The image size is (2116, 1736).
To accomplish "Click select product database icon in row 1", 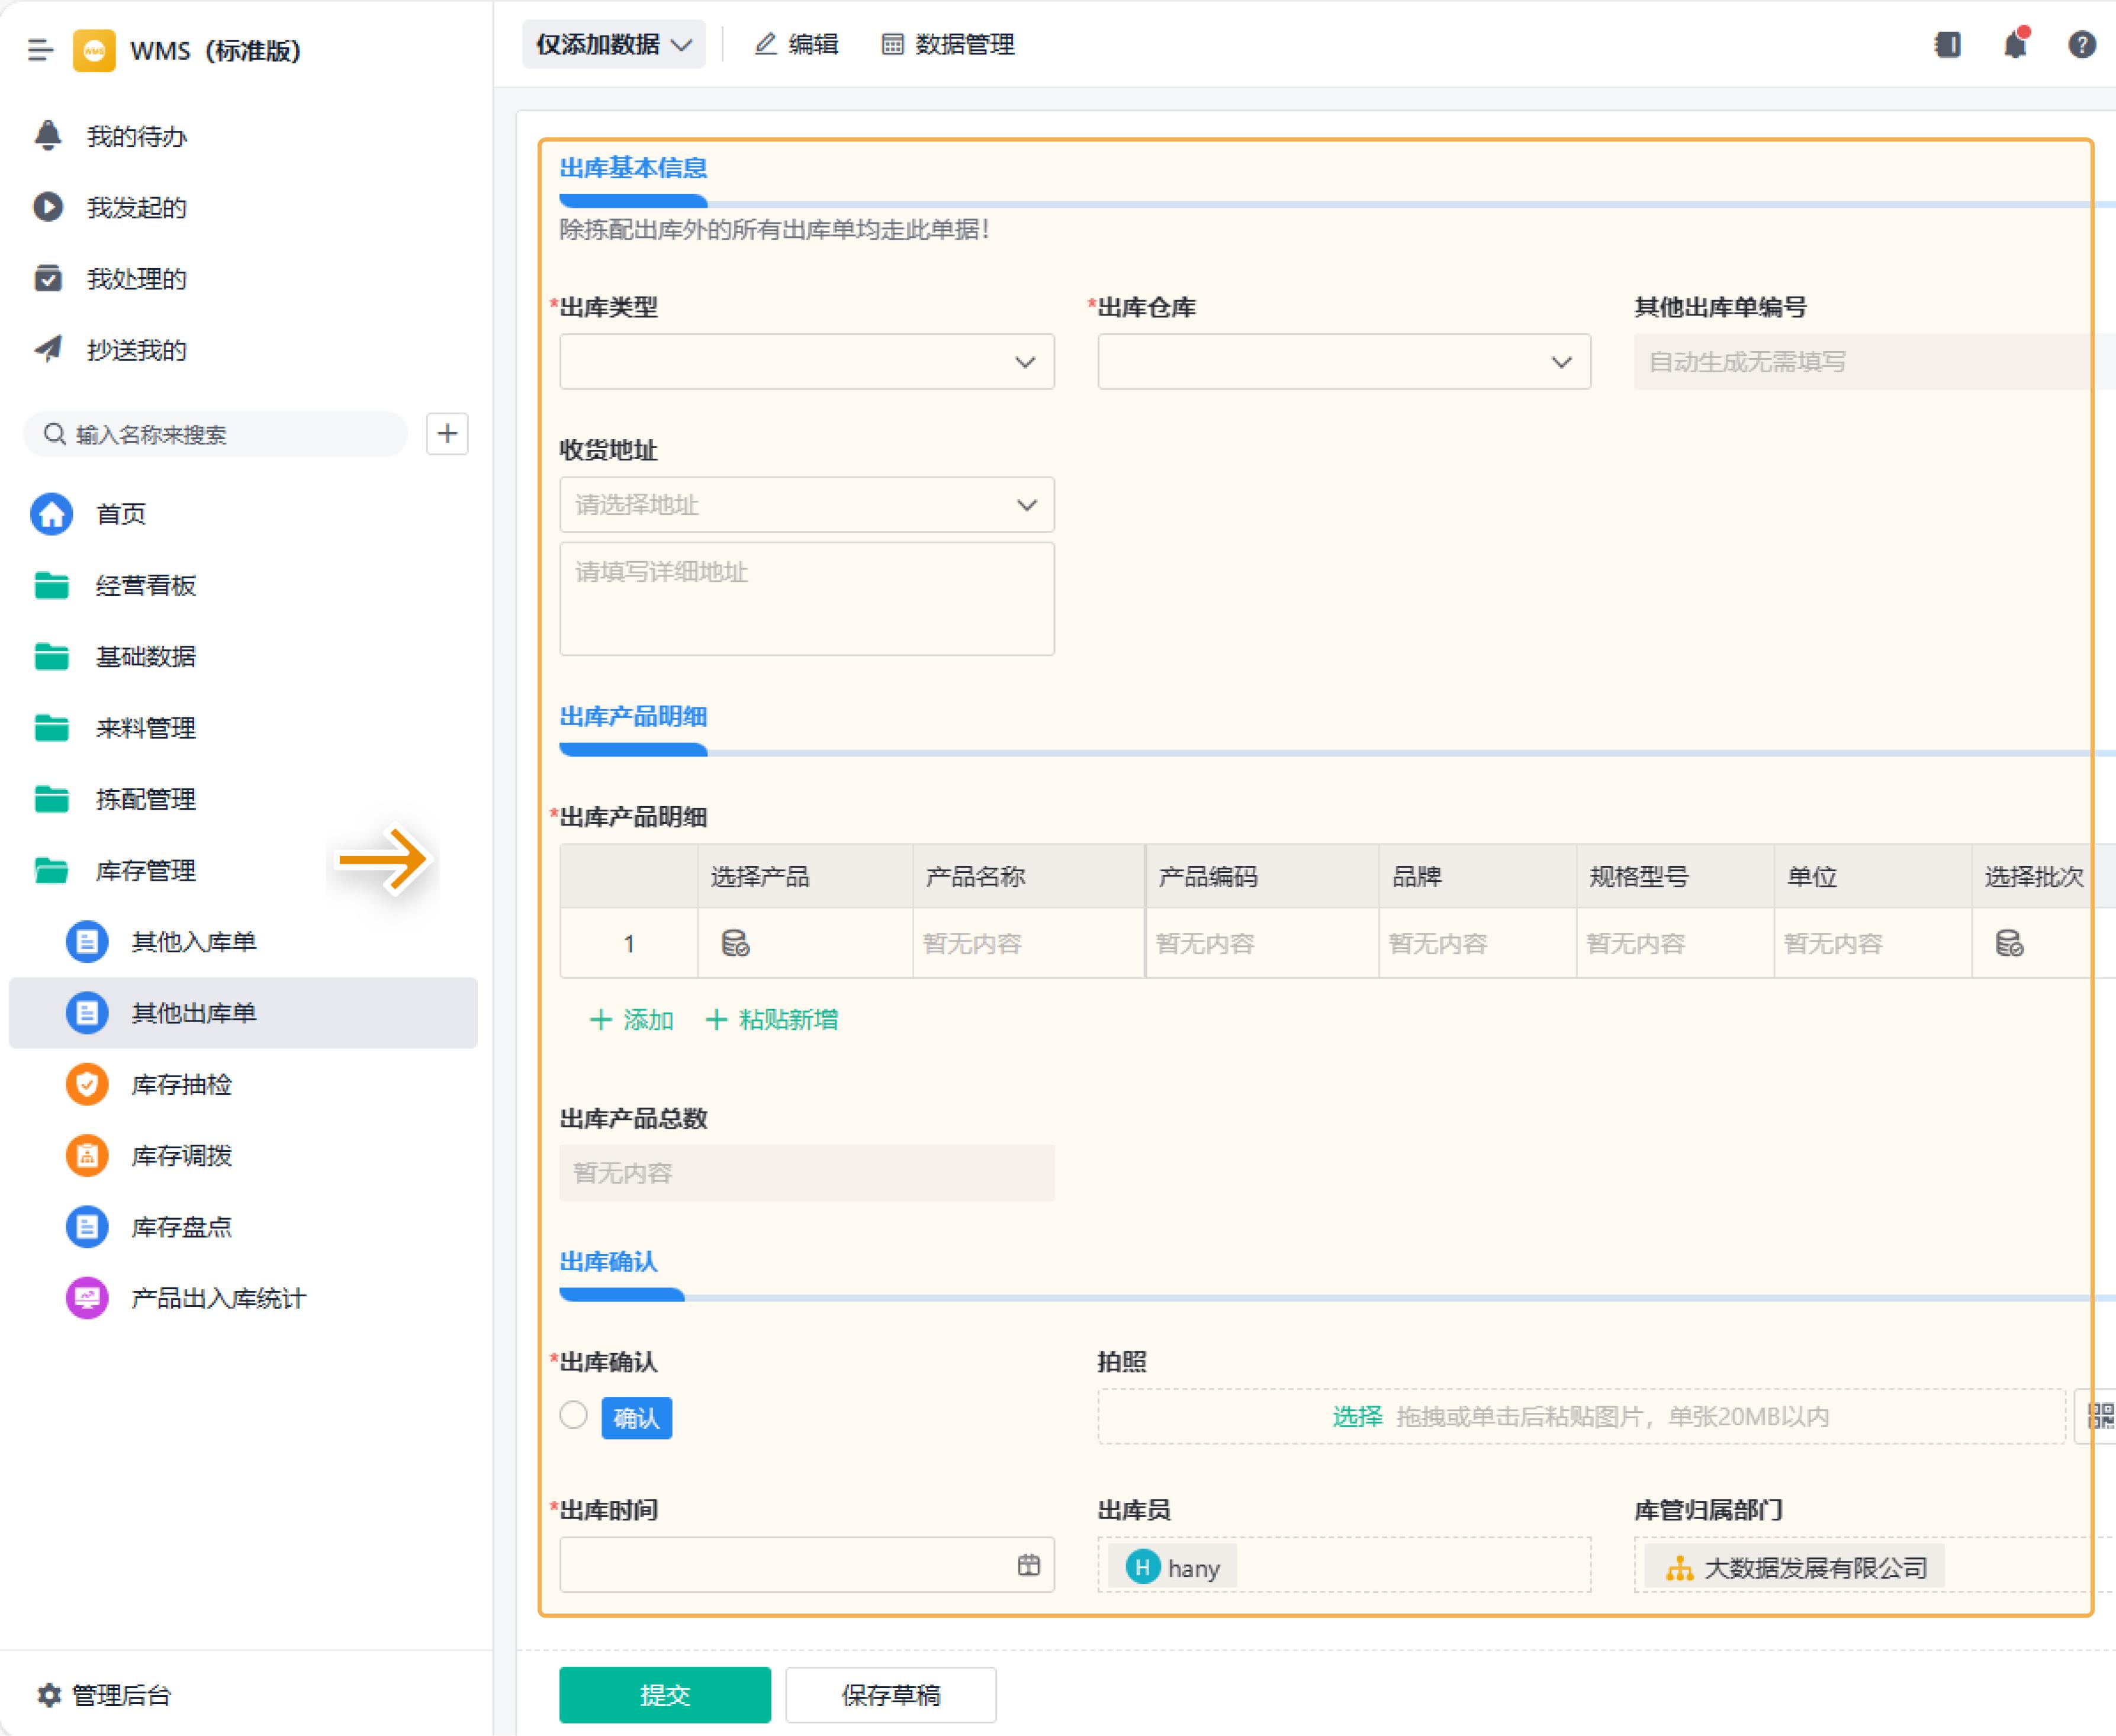I will coord(735,943).
